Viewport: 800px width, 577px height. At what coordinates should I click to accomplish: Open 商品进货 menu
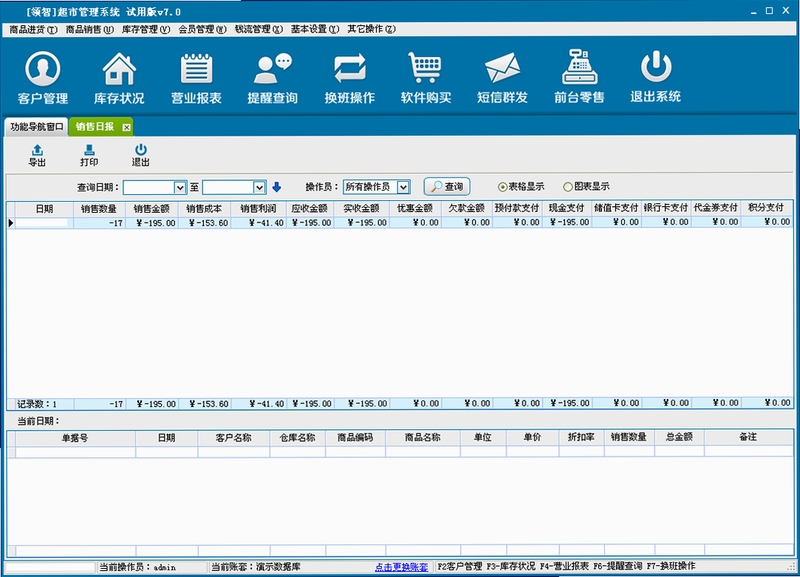point(33,30)
